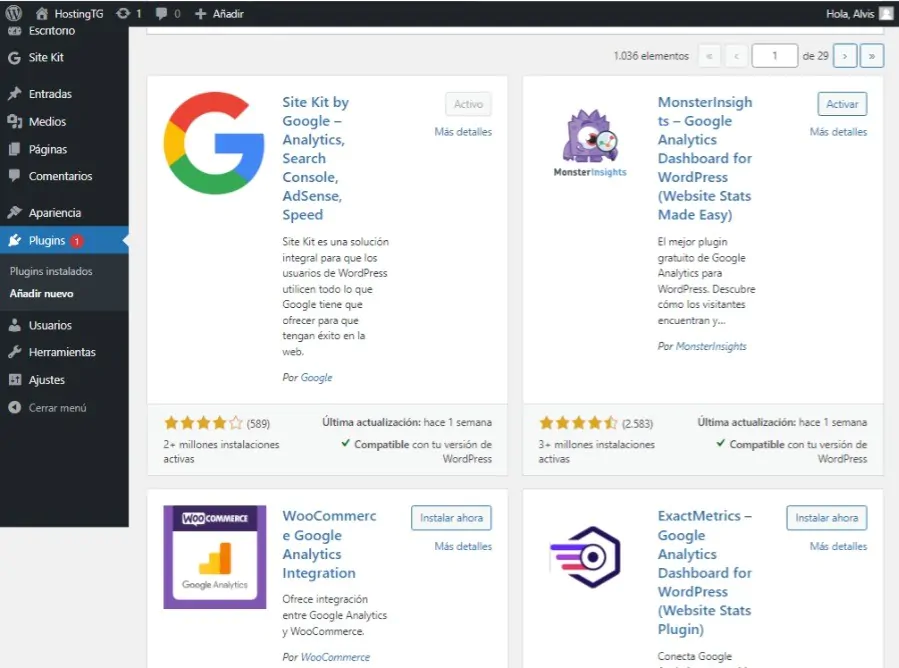The width and height of the screenshot is (899, 668).
Task: Click the Herramientas wrench icon
Action: click(14, 351)
